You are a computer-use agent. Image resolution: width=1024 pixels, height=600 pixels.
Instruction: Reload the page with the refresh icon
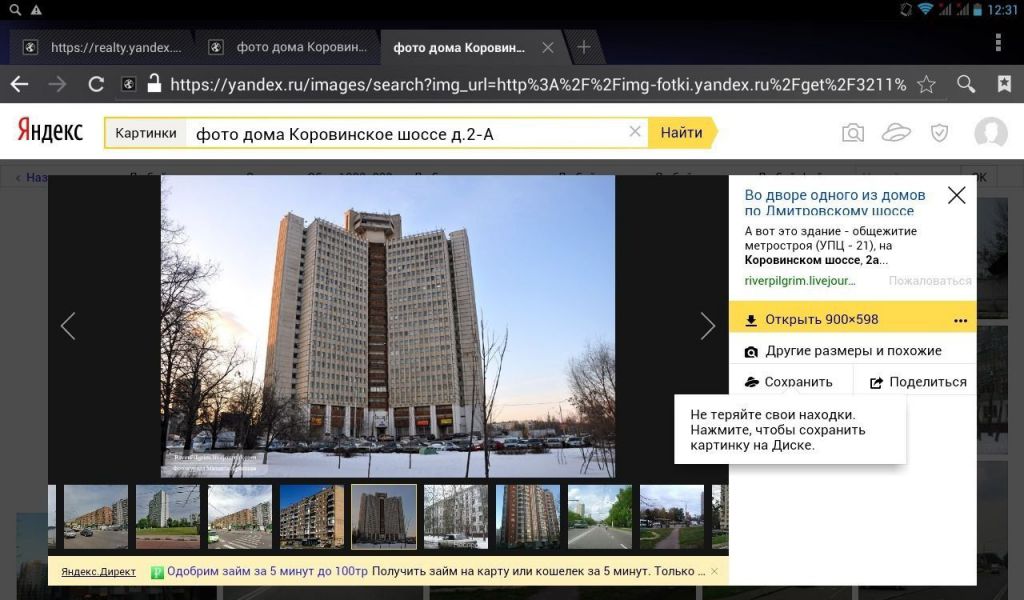pos(96,84)
